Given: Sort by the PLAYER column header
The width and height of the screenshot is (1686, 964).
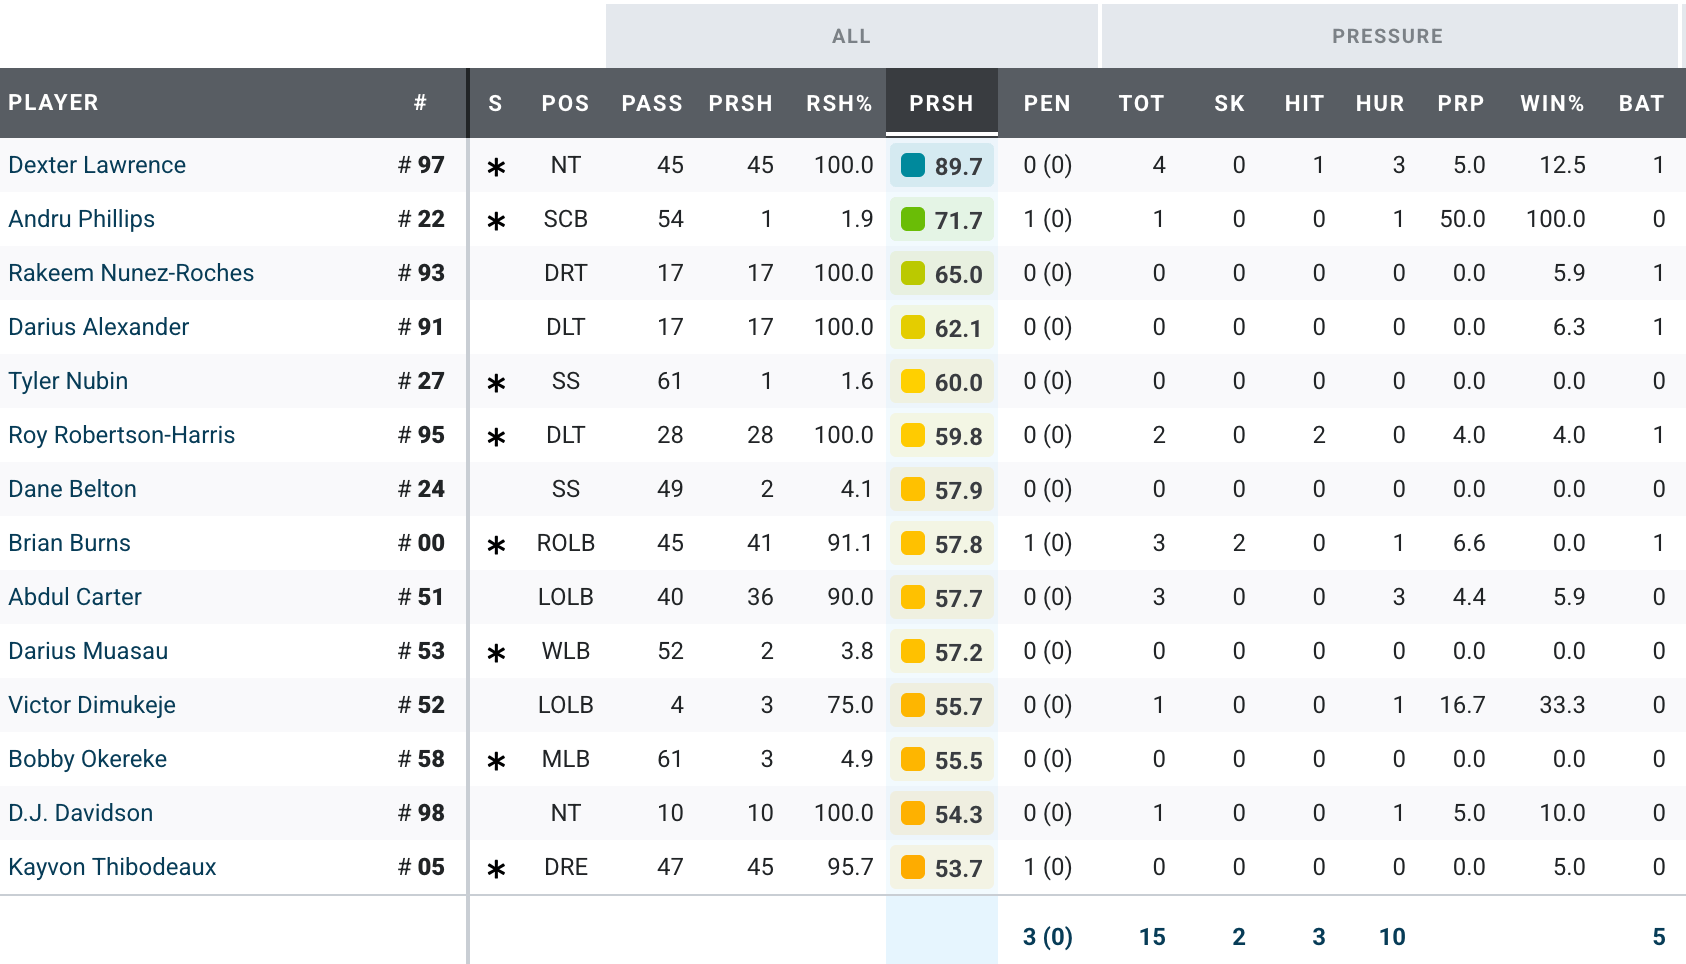Looking at the screenshot, I should pos(54,102).
